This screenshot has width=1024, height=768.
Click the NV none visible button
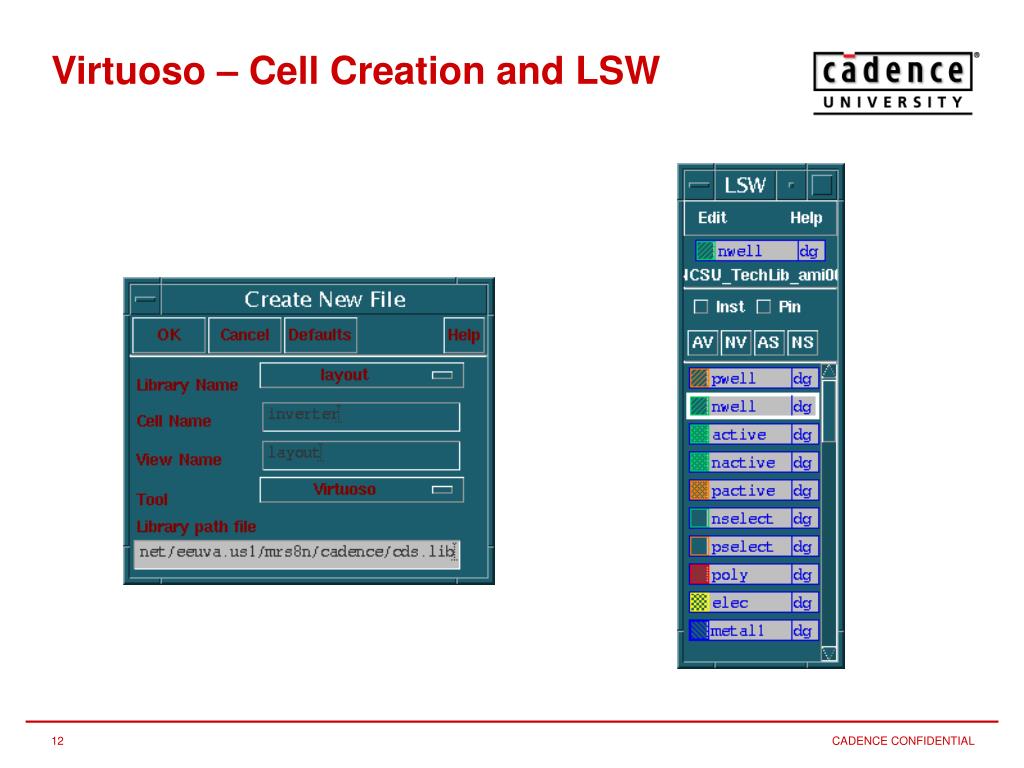pyautogui.click(x=736, y=343)
